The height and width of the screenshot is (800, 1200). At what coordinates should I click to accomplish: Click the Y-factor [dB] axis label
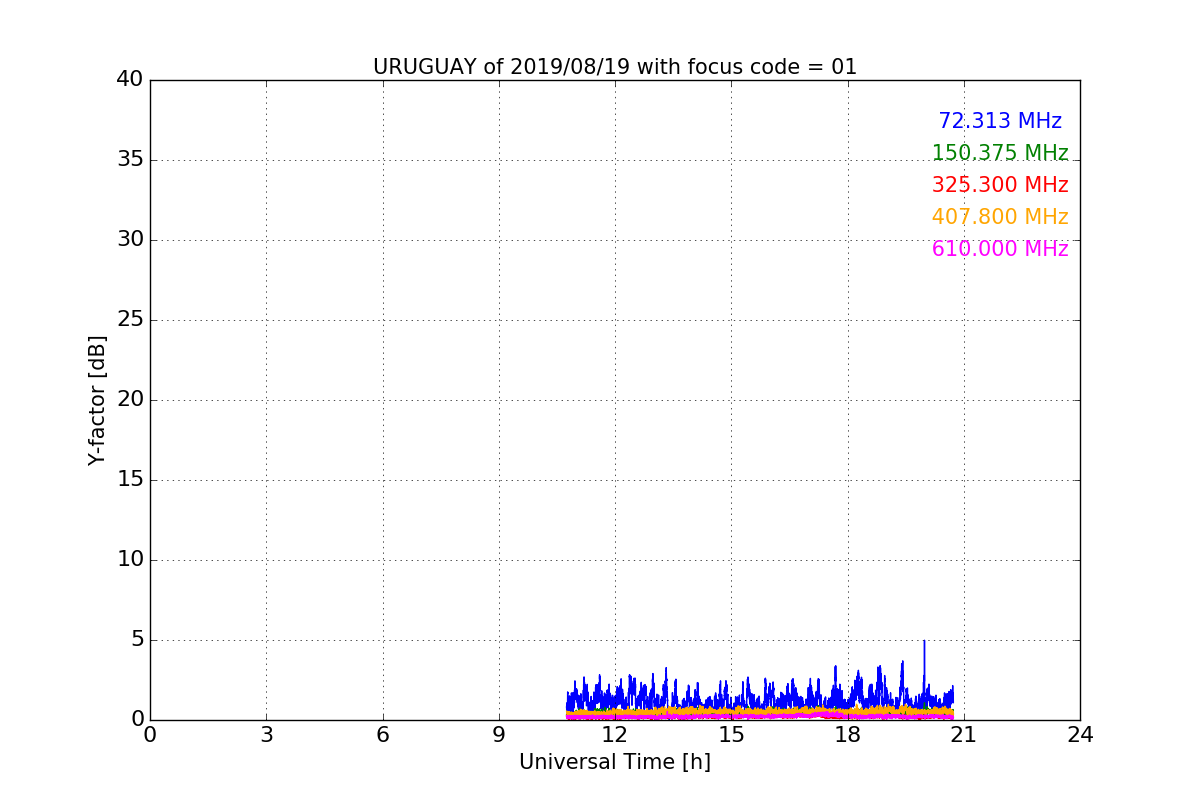97,400
